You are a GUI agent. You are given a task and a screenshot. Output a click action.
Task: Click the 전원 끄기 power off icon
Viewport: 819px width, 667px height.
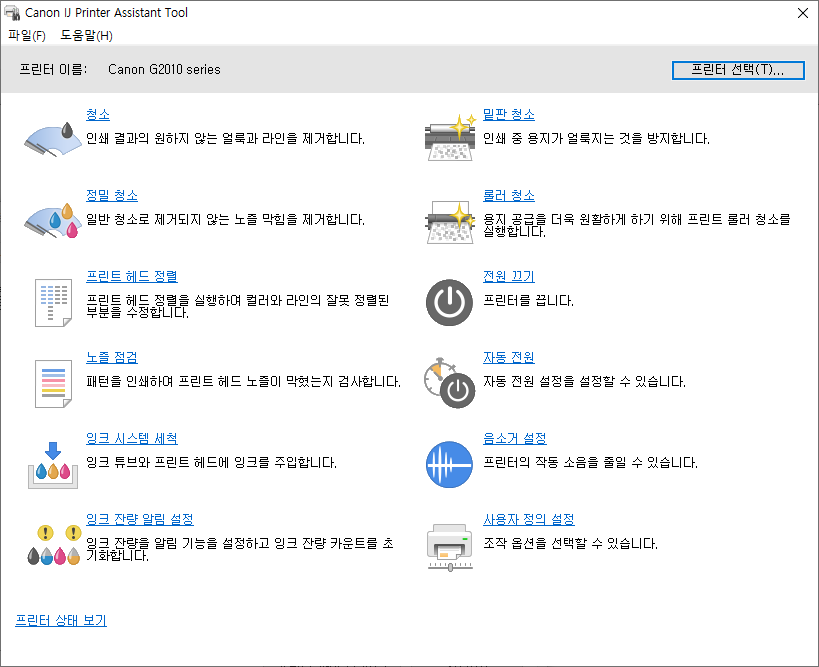[449, 302]
